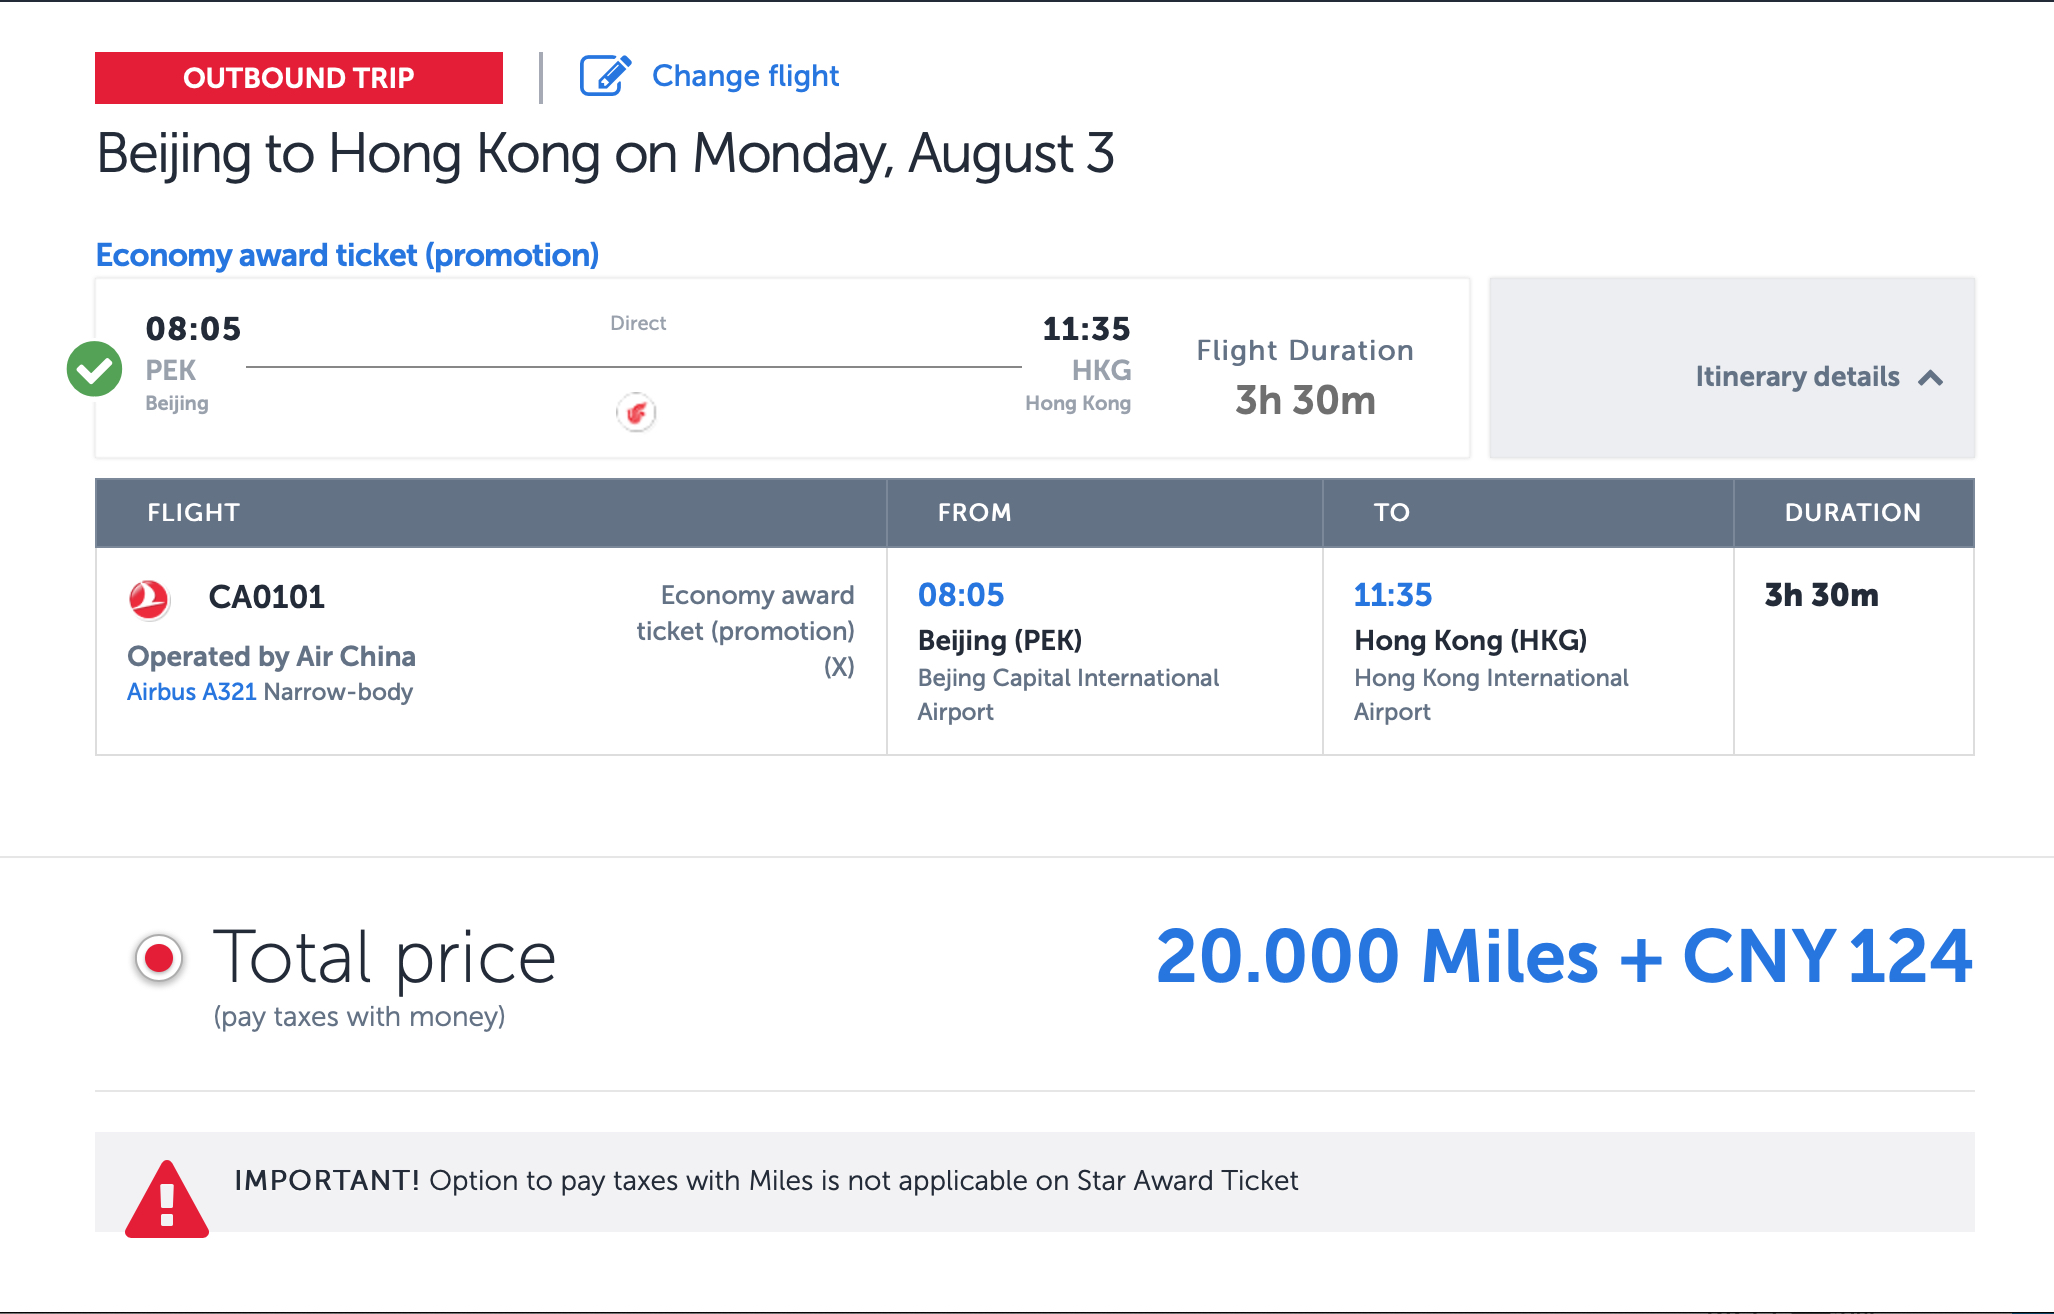Collapse details using the Itinerary chevron arrow
Screen dimensions: 2054x1314
[x=1931, y=378]
